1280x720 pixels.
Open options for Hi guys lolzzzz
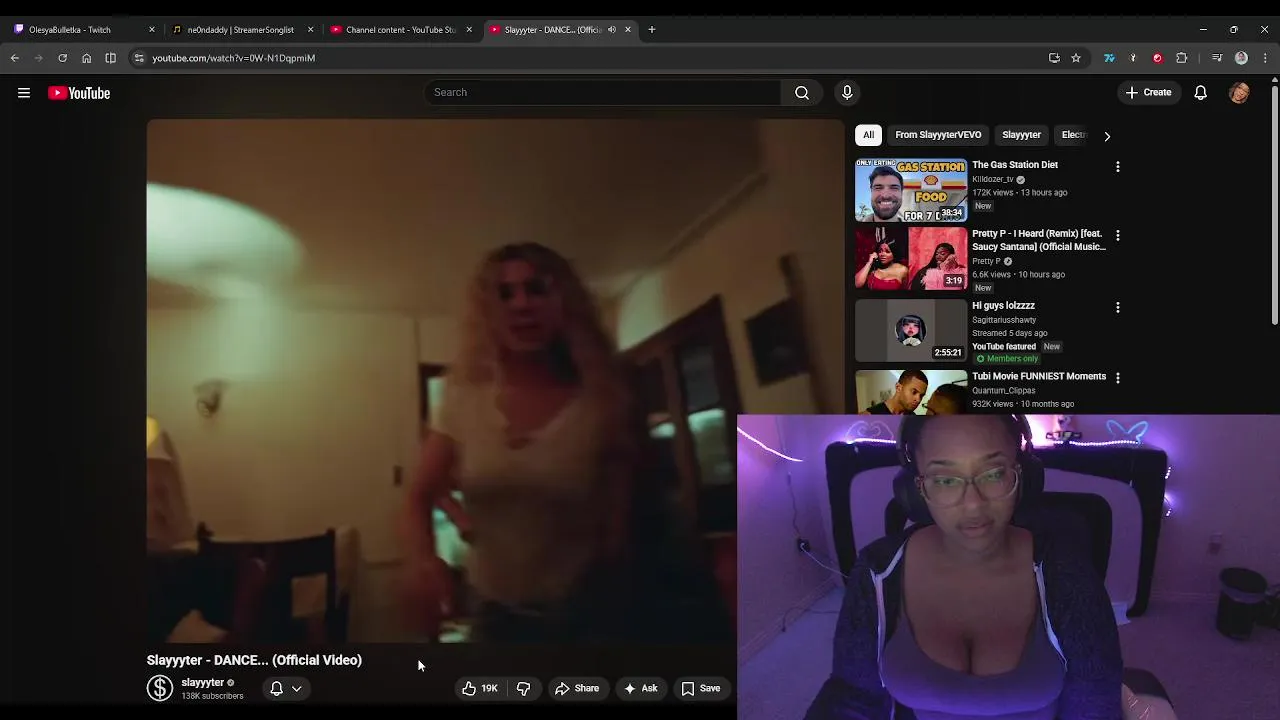tap(1118, 308)
